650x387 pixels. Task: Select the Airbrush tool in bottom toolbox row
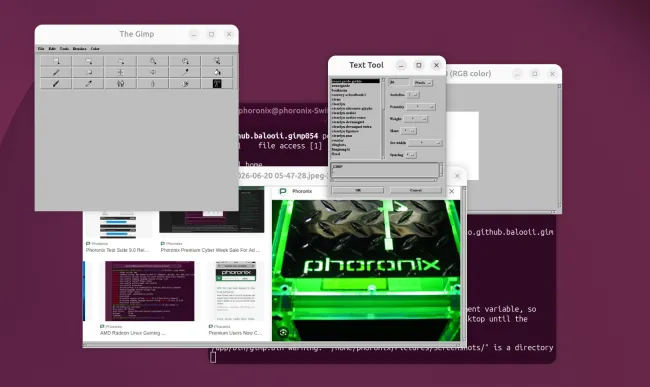coord(88,84)
